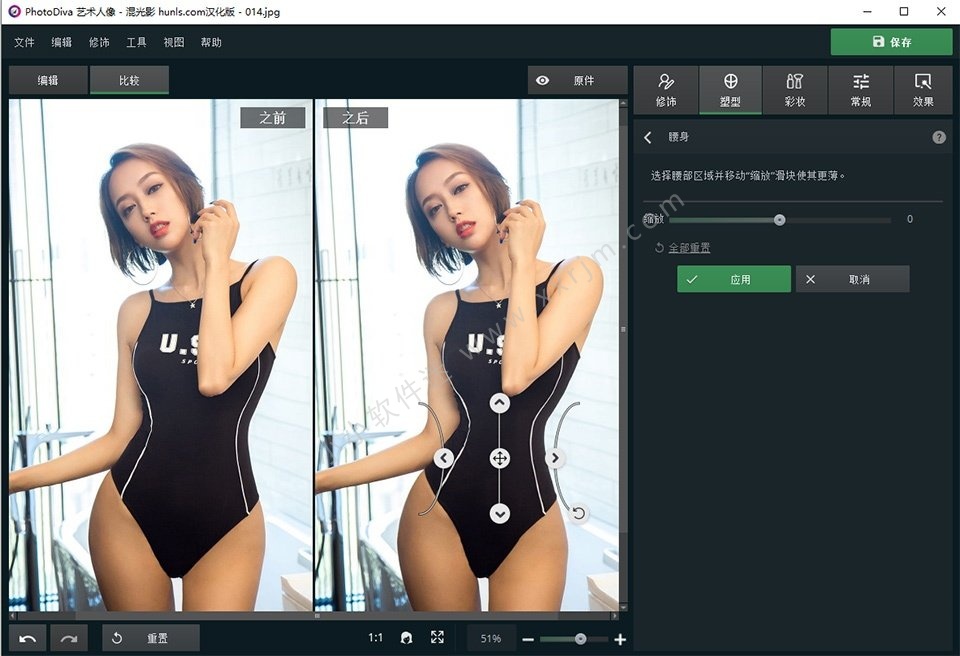The height and width of the screenshot is (656, 960).
Task: Click the bottom 重置 reset button
Action: (151, 638)
